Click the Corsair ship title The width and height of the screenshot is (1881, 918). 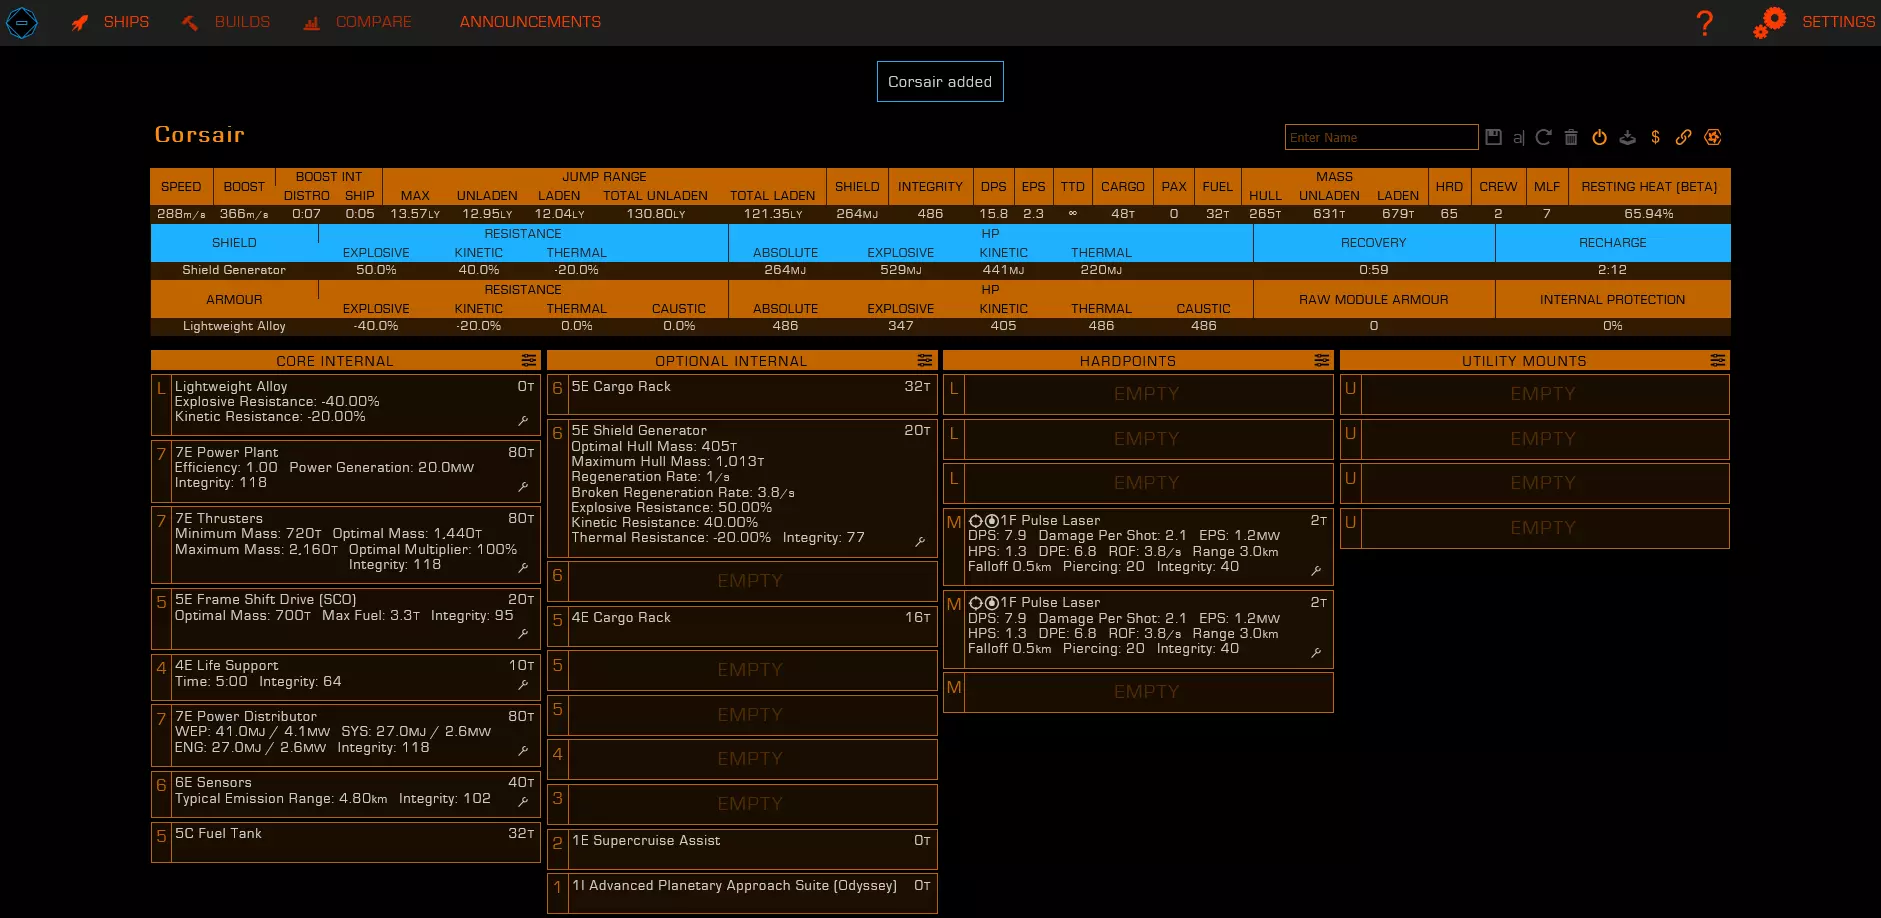click(200, 135)
